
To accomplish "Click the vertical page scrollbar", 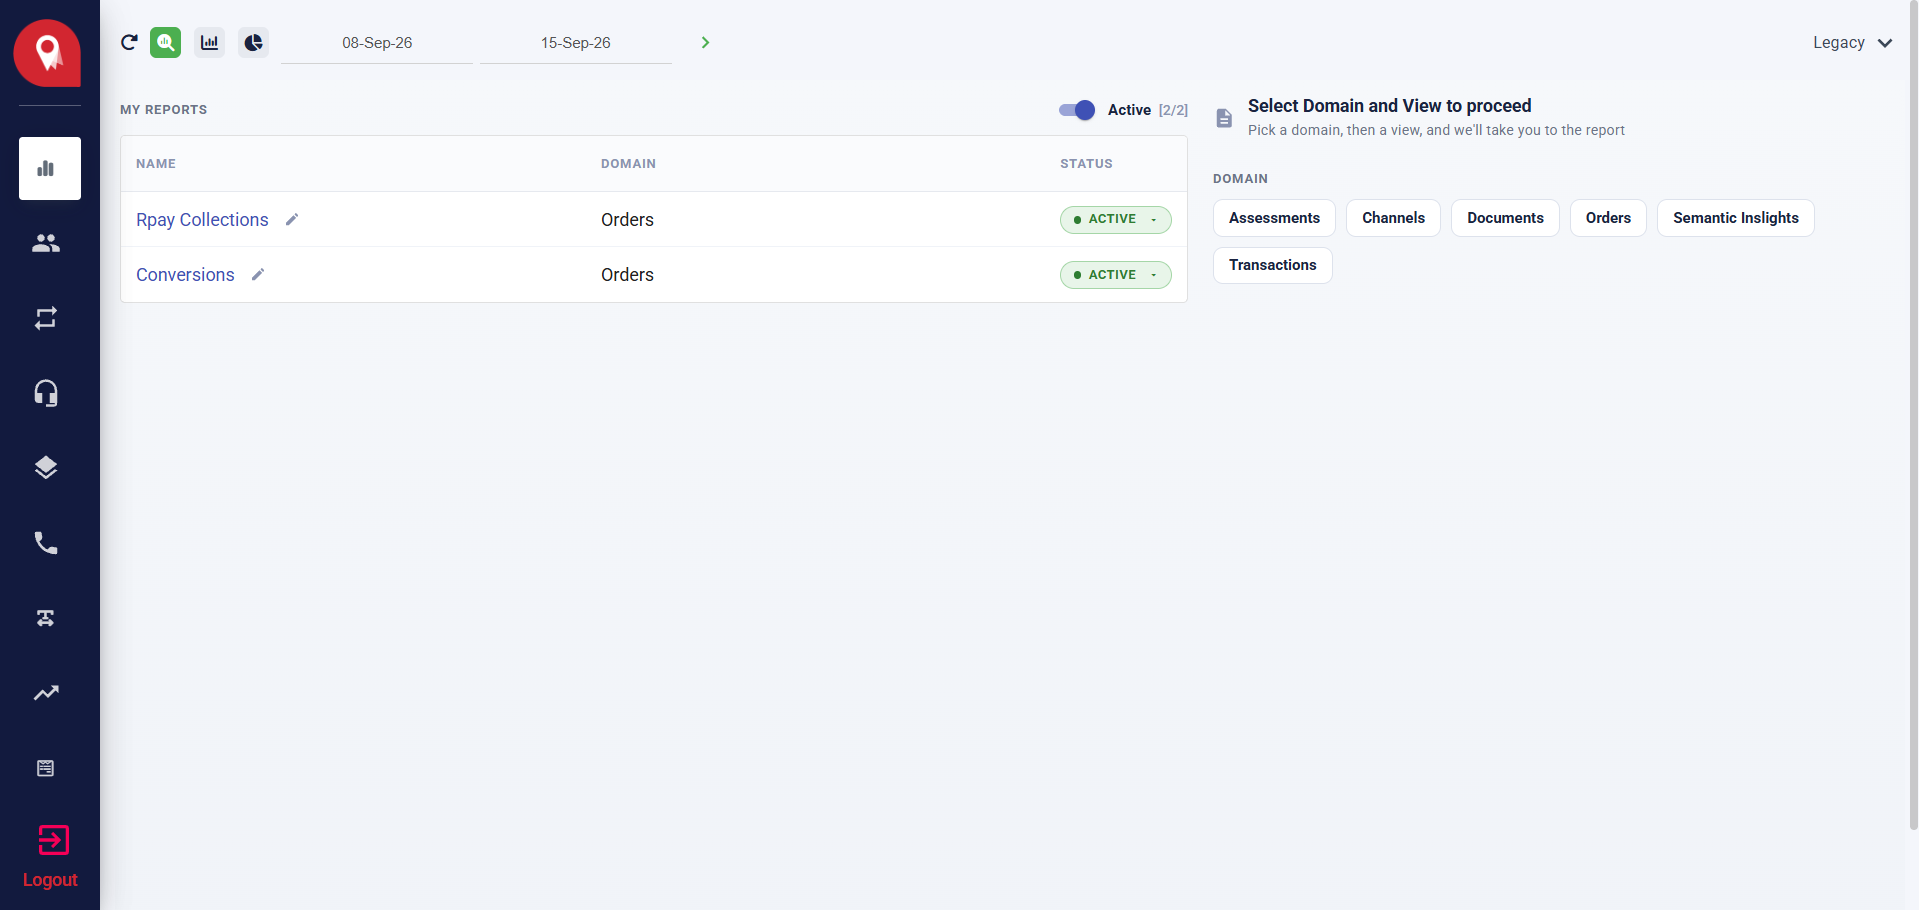I will [x=1913, y=415].
